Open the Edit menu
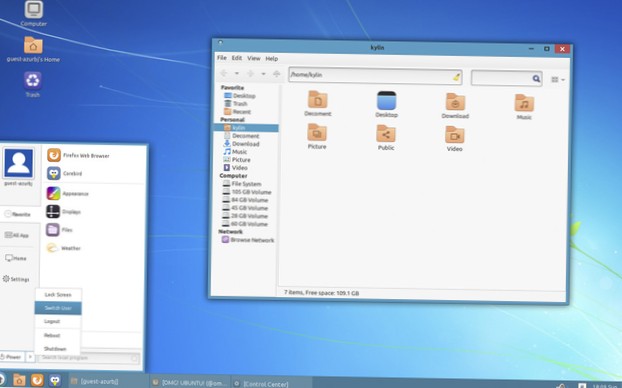 pyautogui.click(x=237, y=58)
